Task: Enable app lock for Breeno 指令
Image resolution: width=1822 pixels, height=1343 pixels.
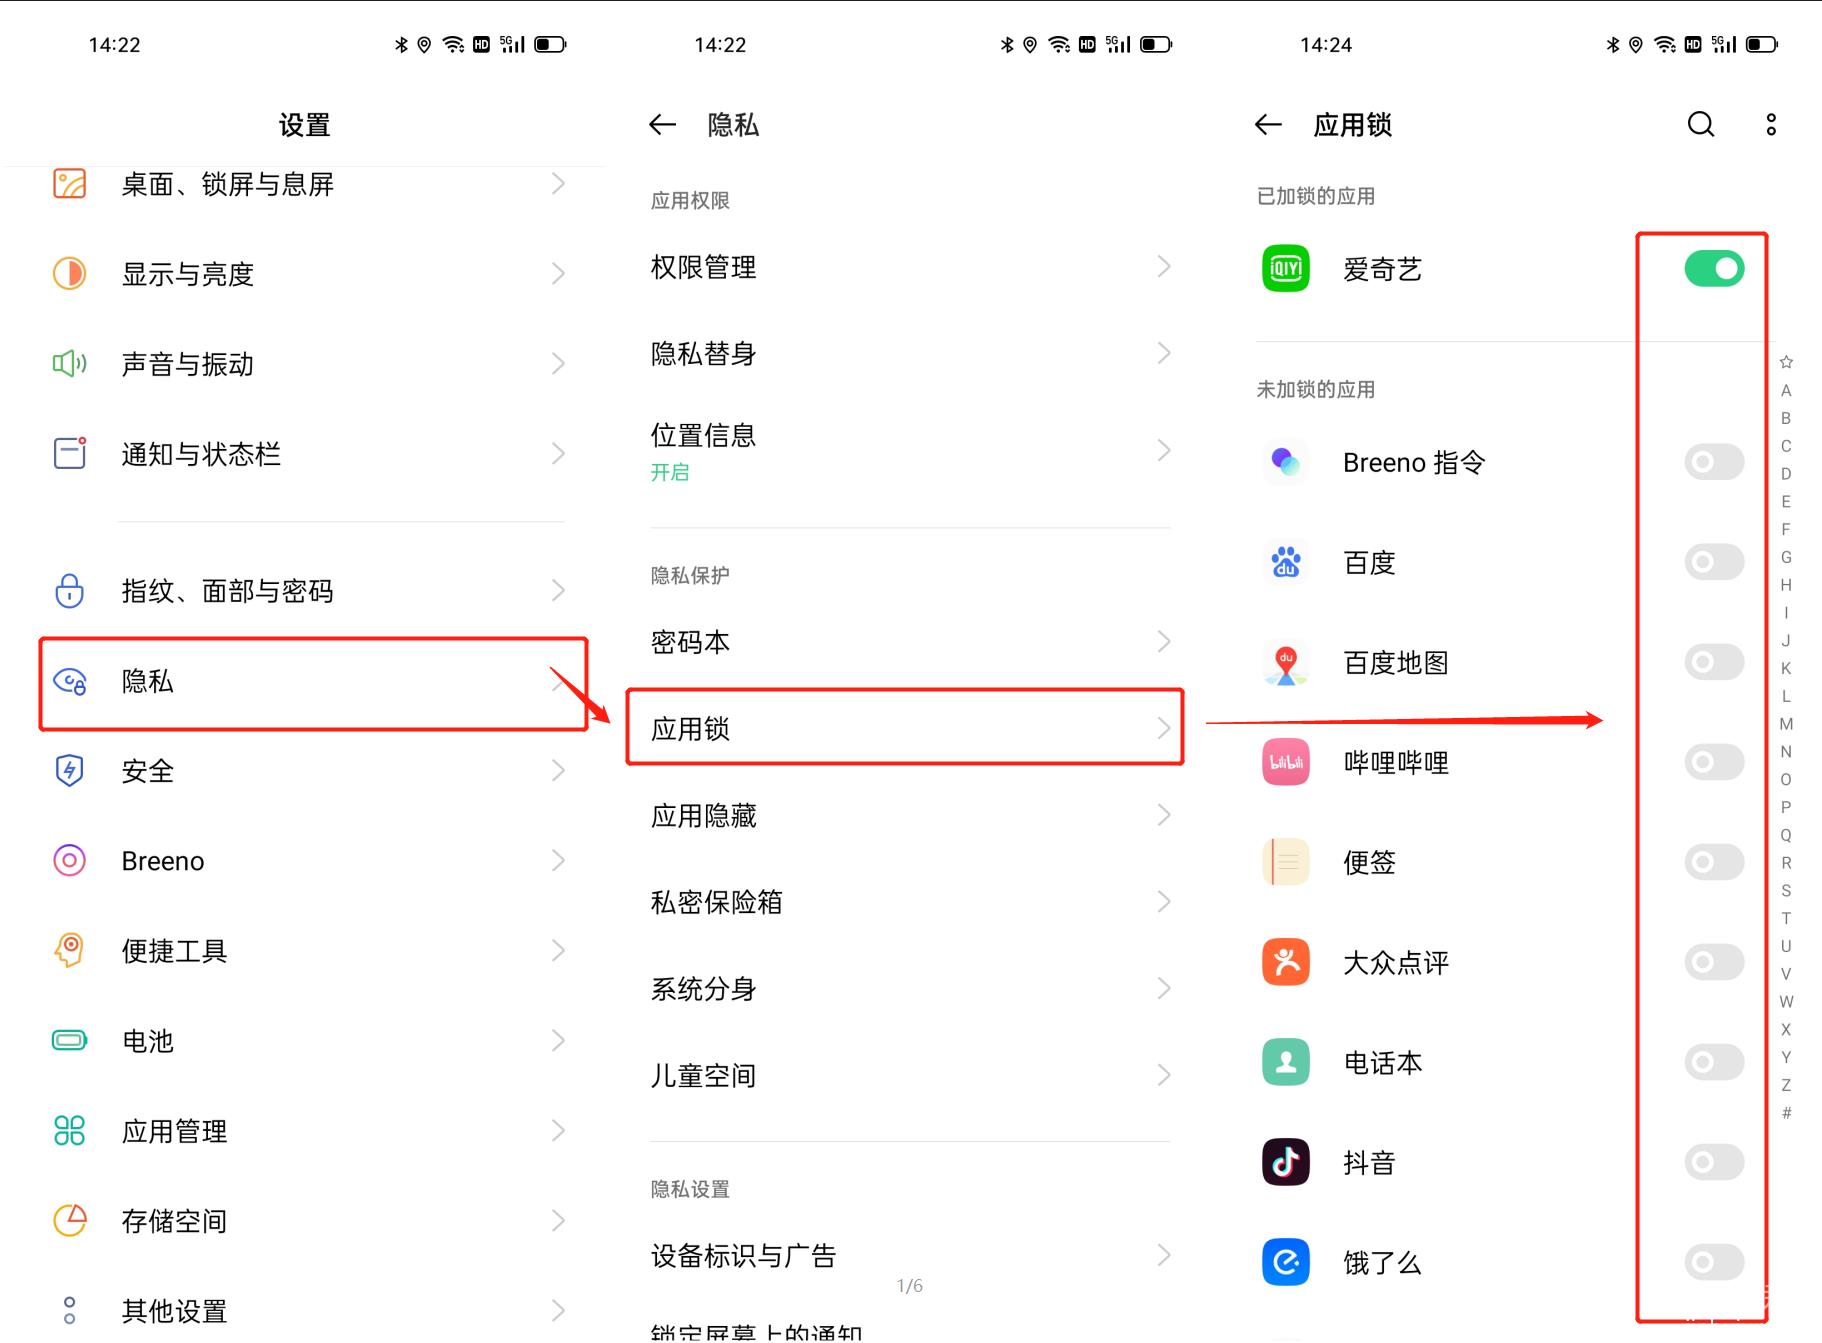Action: click(x=1714, y=462)
